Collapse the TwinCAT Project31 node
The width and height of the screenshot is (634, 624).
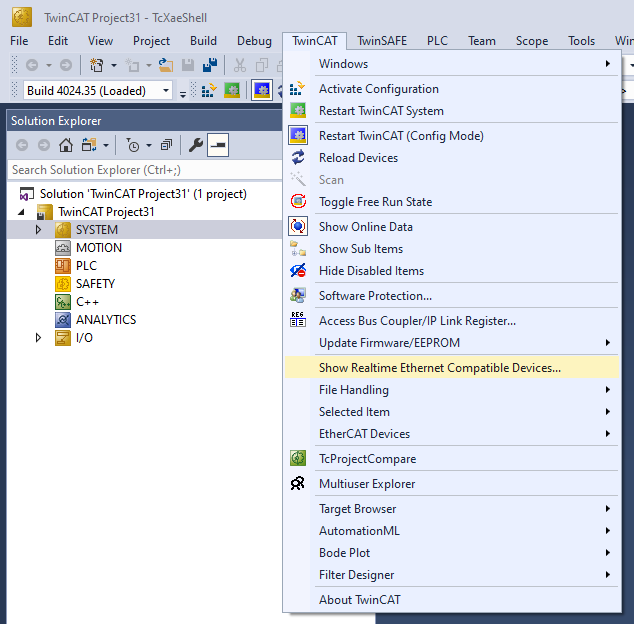tap(22, 212)
